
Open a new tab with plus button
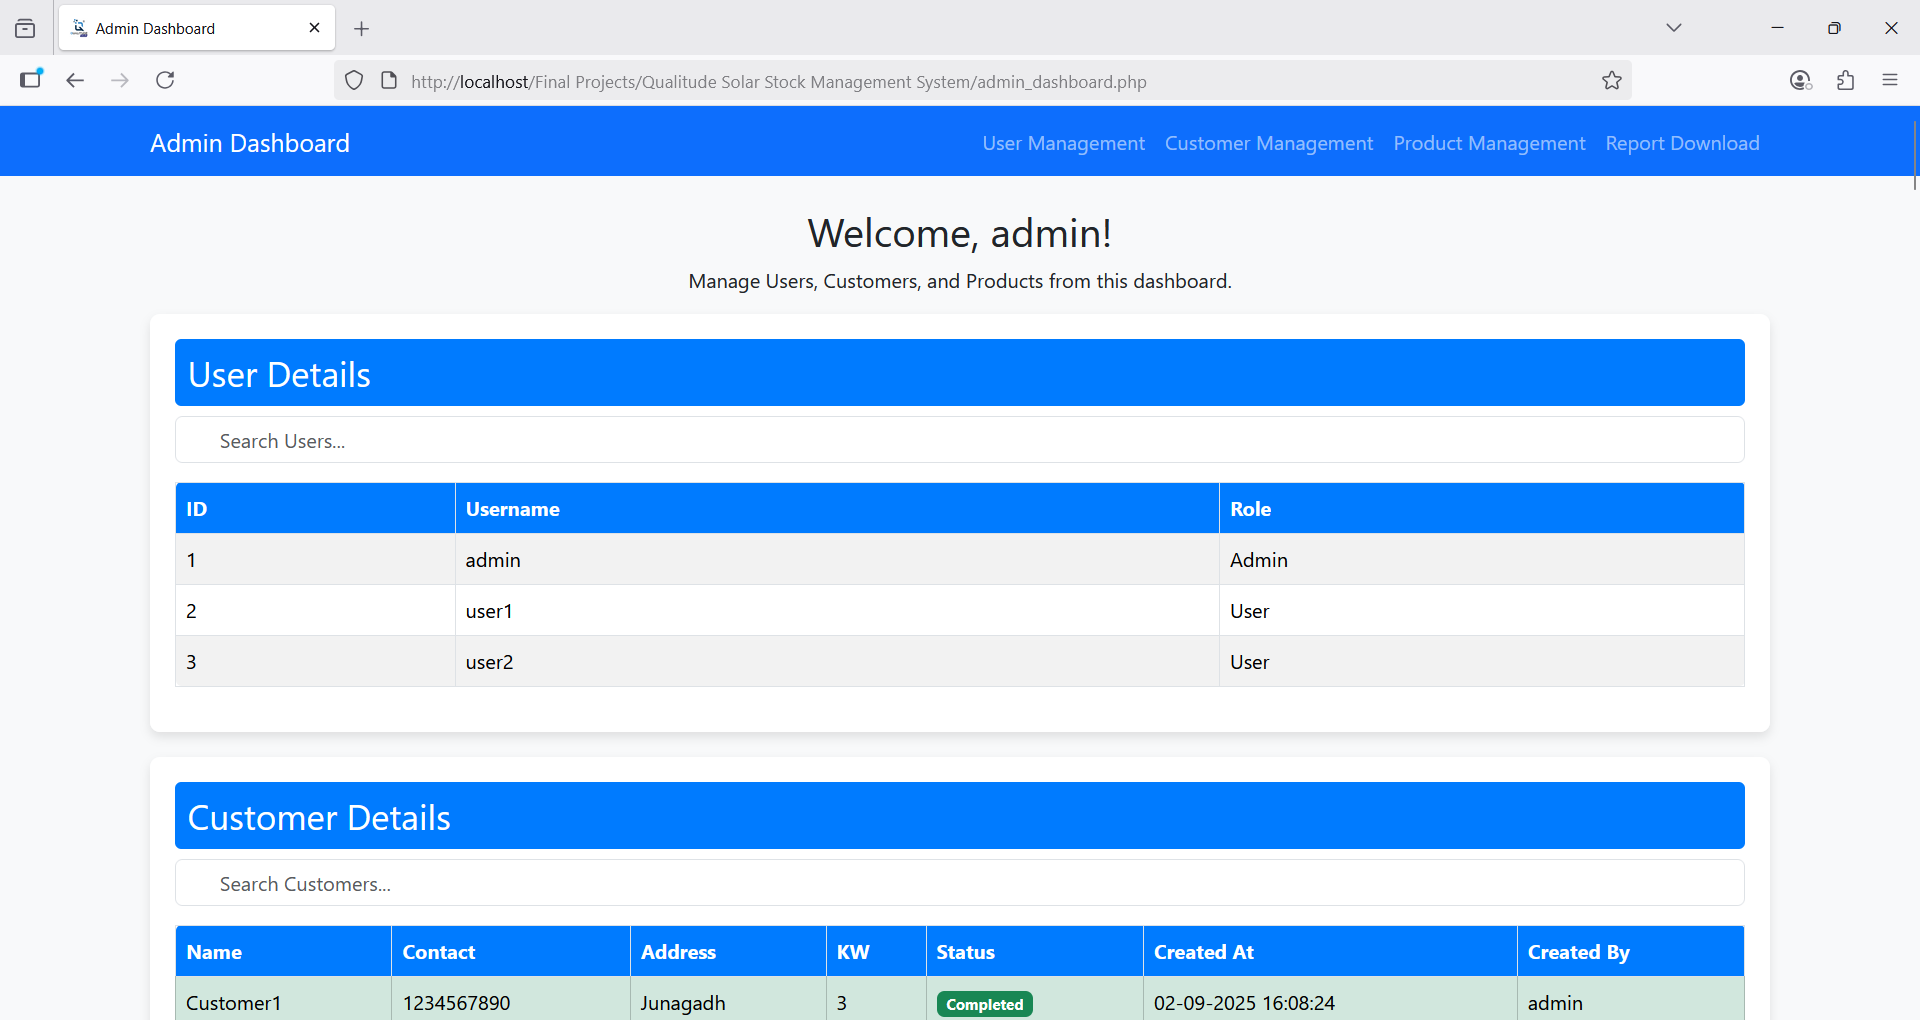pos(362,29)
